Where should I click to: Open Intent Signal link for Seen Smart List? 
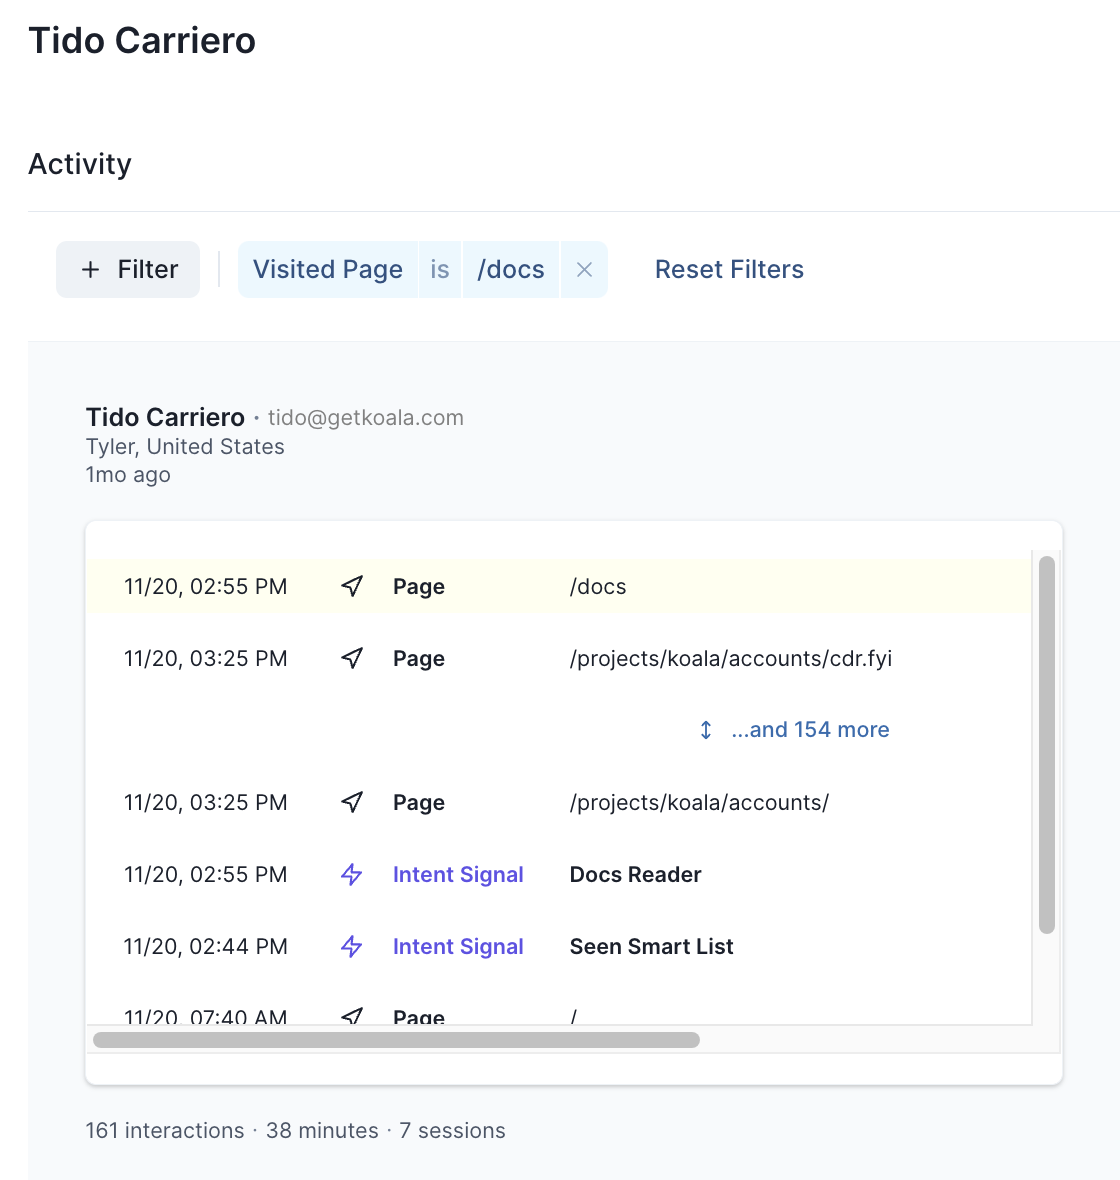(x=458, y=947)
